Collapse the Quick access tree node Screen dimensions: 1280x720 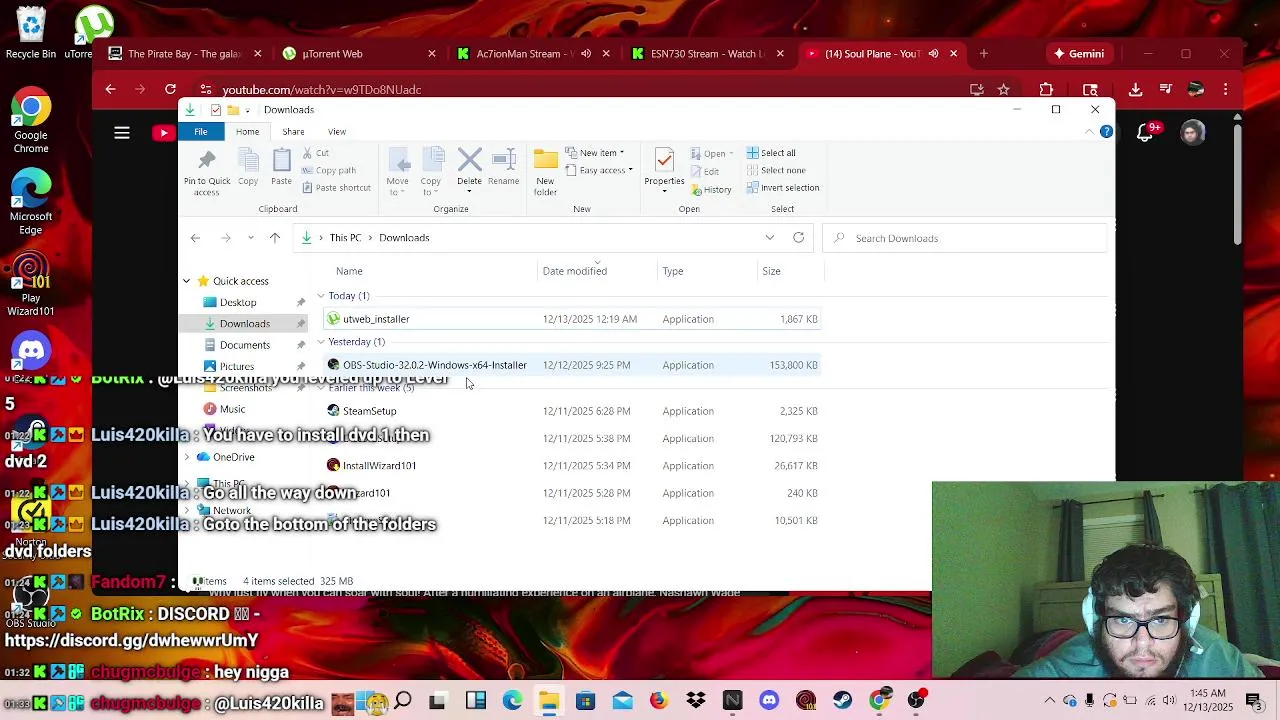(186, 281)
